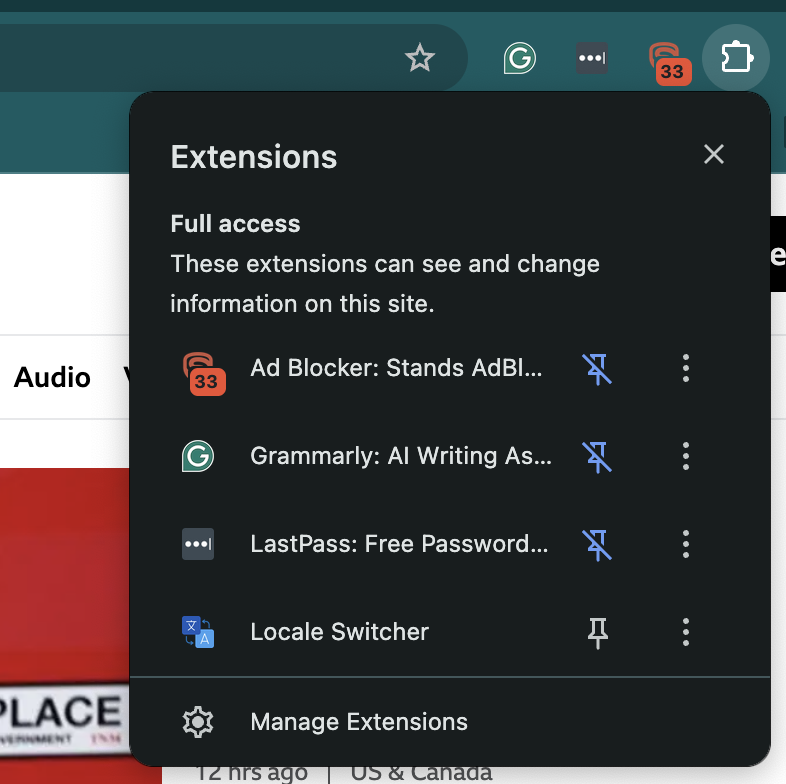Pin Locale Switcher to the toolbar
The image size is (786, 784).
click(598, 632)
